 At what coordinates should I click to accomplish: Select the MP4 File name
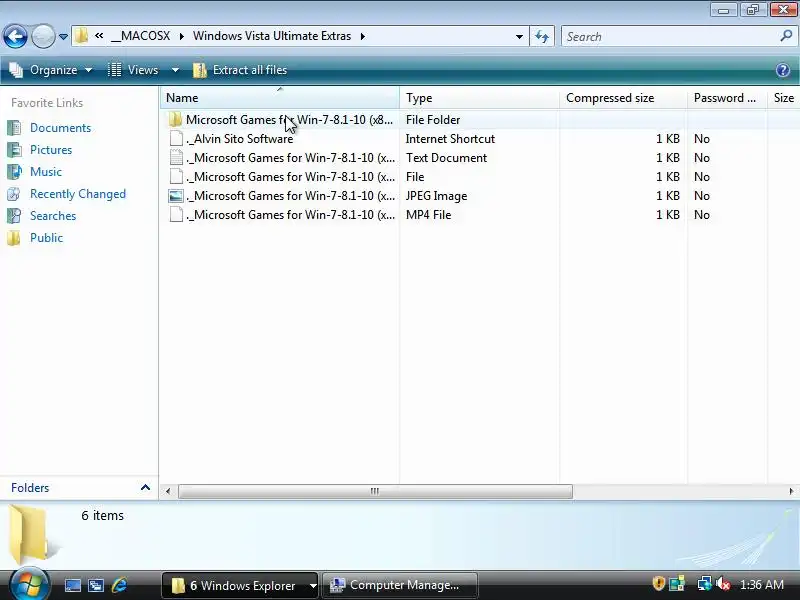coord(291,215)
